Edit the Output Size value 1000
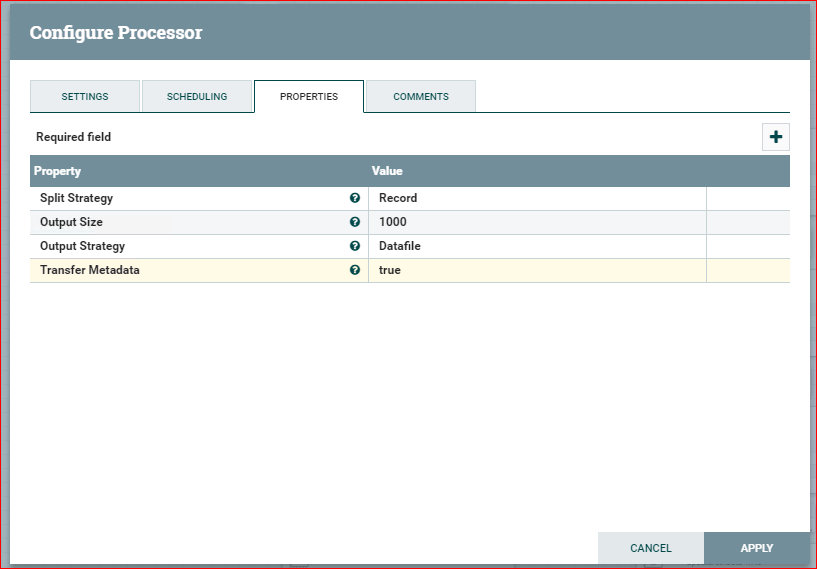Viewport: 817px width, 569px height. pos(393,222)
